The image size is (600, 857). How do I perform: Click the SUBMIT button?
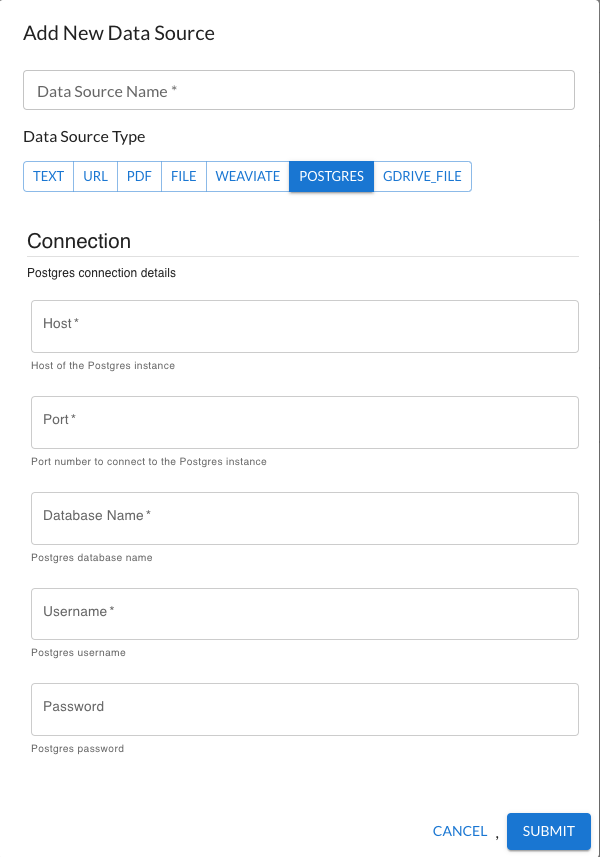(x=548, y=831)
